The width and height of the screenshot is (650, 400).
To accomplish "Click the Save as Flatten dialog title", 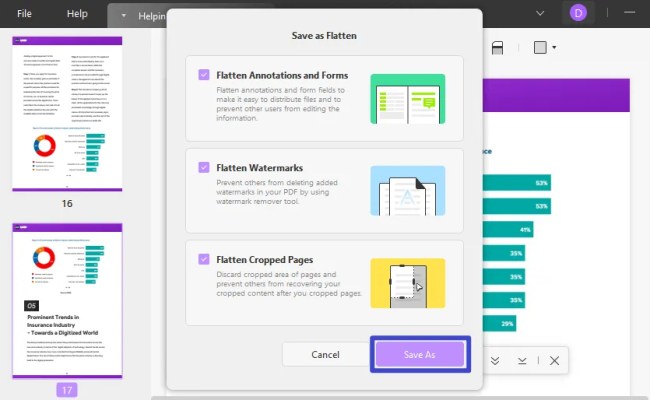I will click(324, 36).
